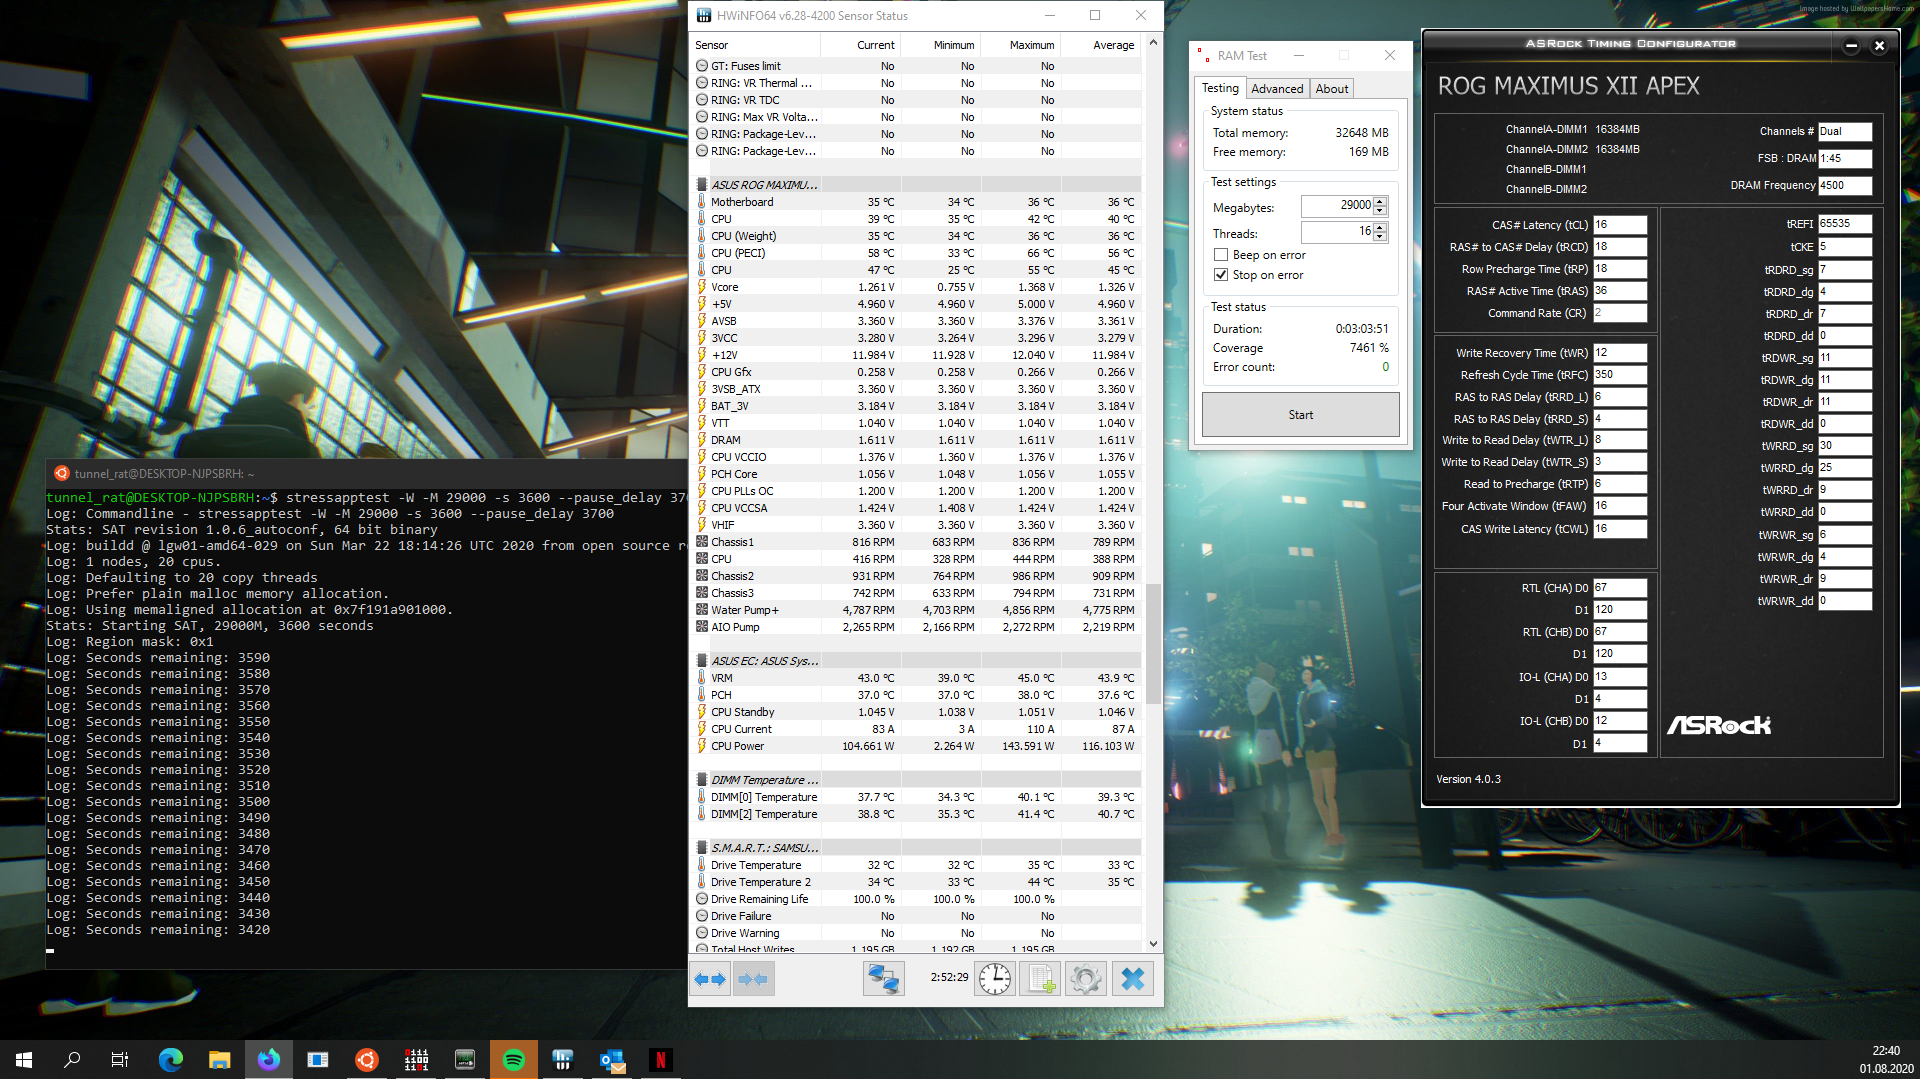
Task: Select the S.M.A.R.T.: SAMSU... group header
Action: tap(917, 848)
